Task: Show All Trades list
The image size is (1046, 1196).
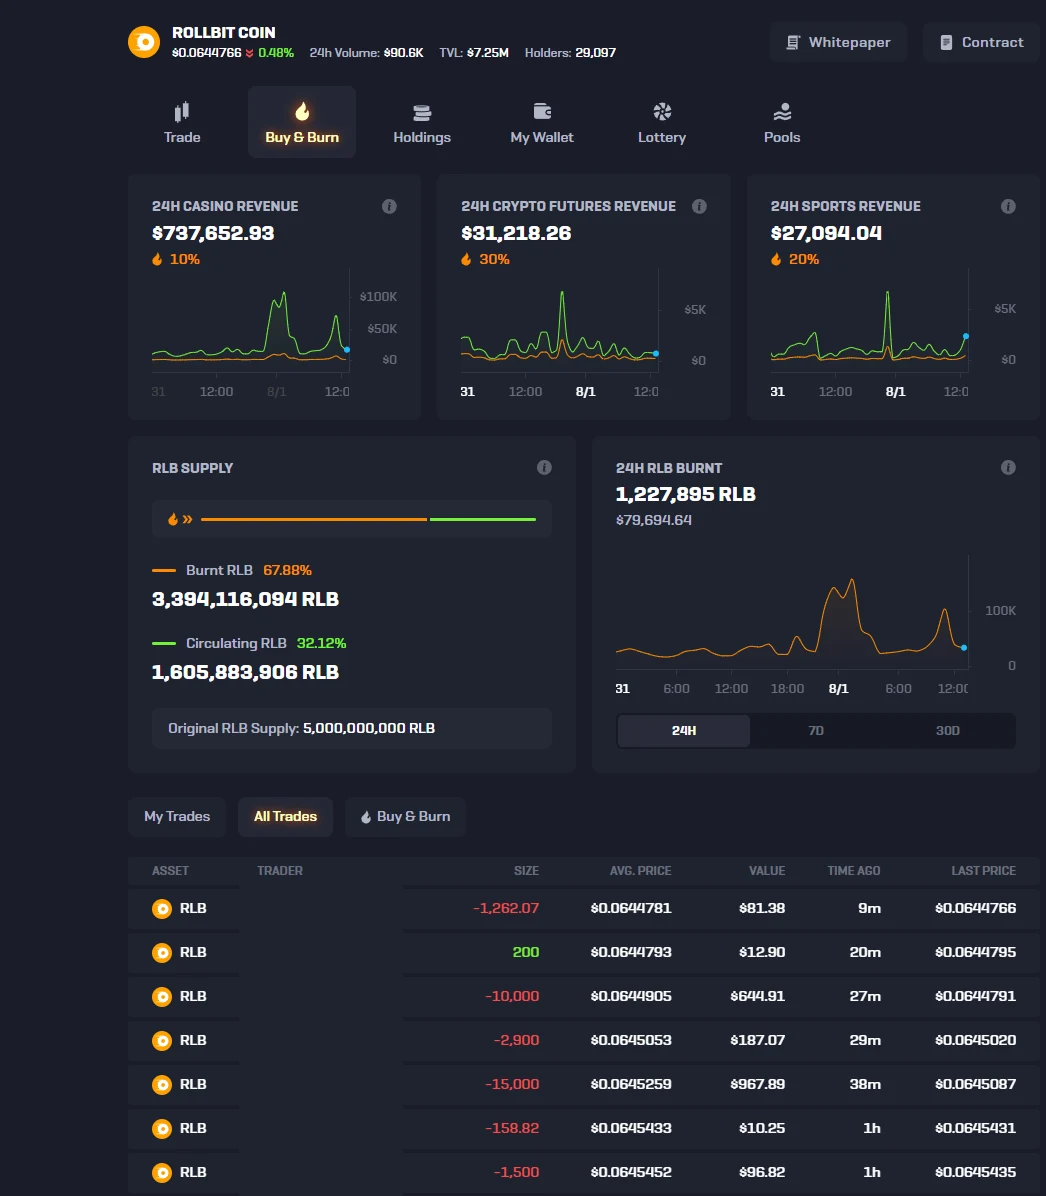Action: (x=285, y=817)
